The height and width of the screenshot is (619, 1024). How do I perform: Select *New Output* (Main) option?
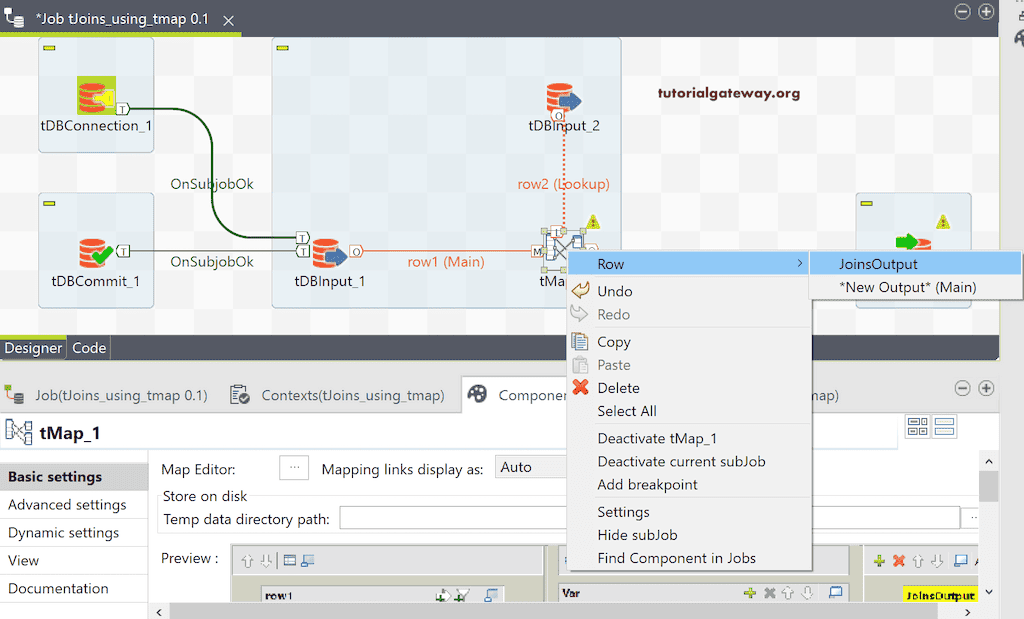[x=907, y=287]
